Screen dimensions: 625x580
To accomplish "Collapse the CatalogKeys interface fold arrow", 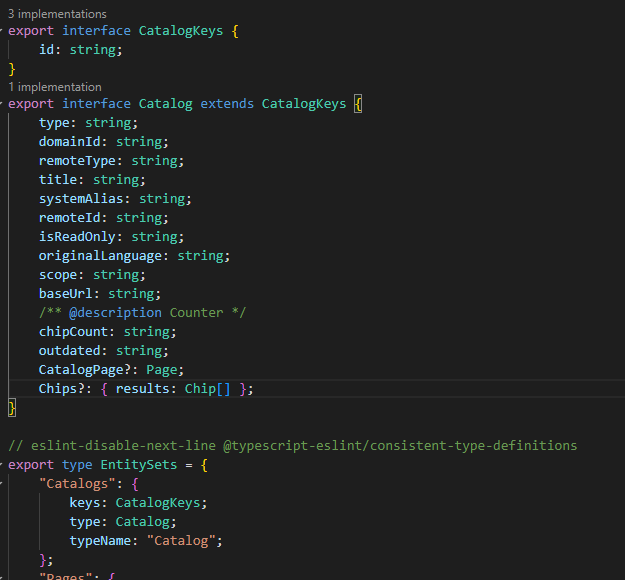I will 1,31.
